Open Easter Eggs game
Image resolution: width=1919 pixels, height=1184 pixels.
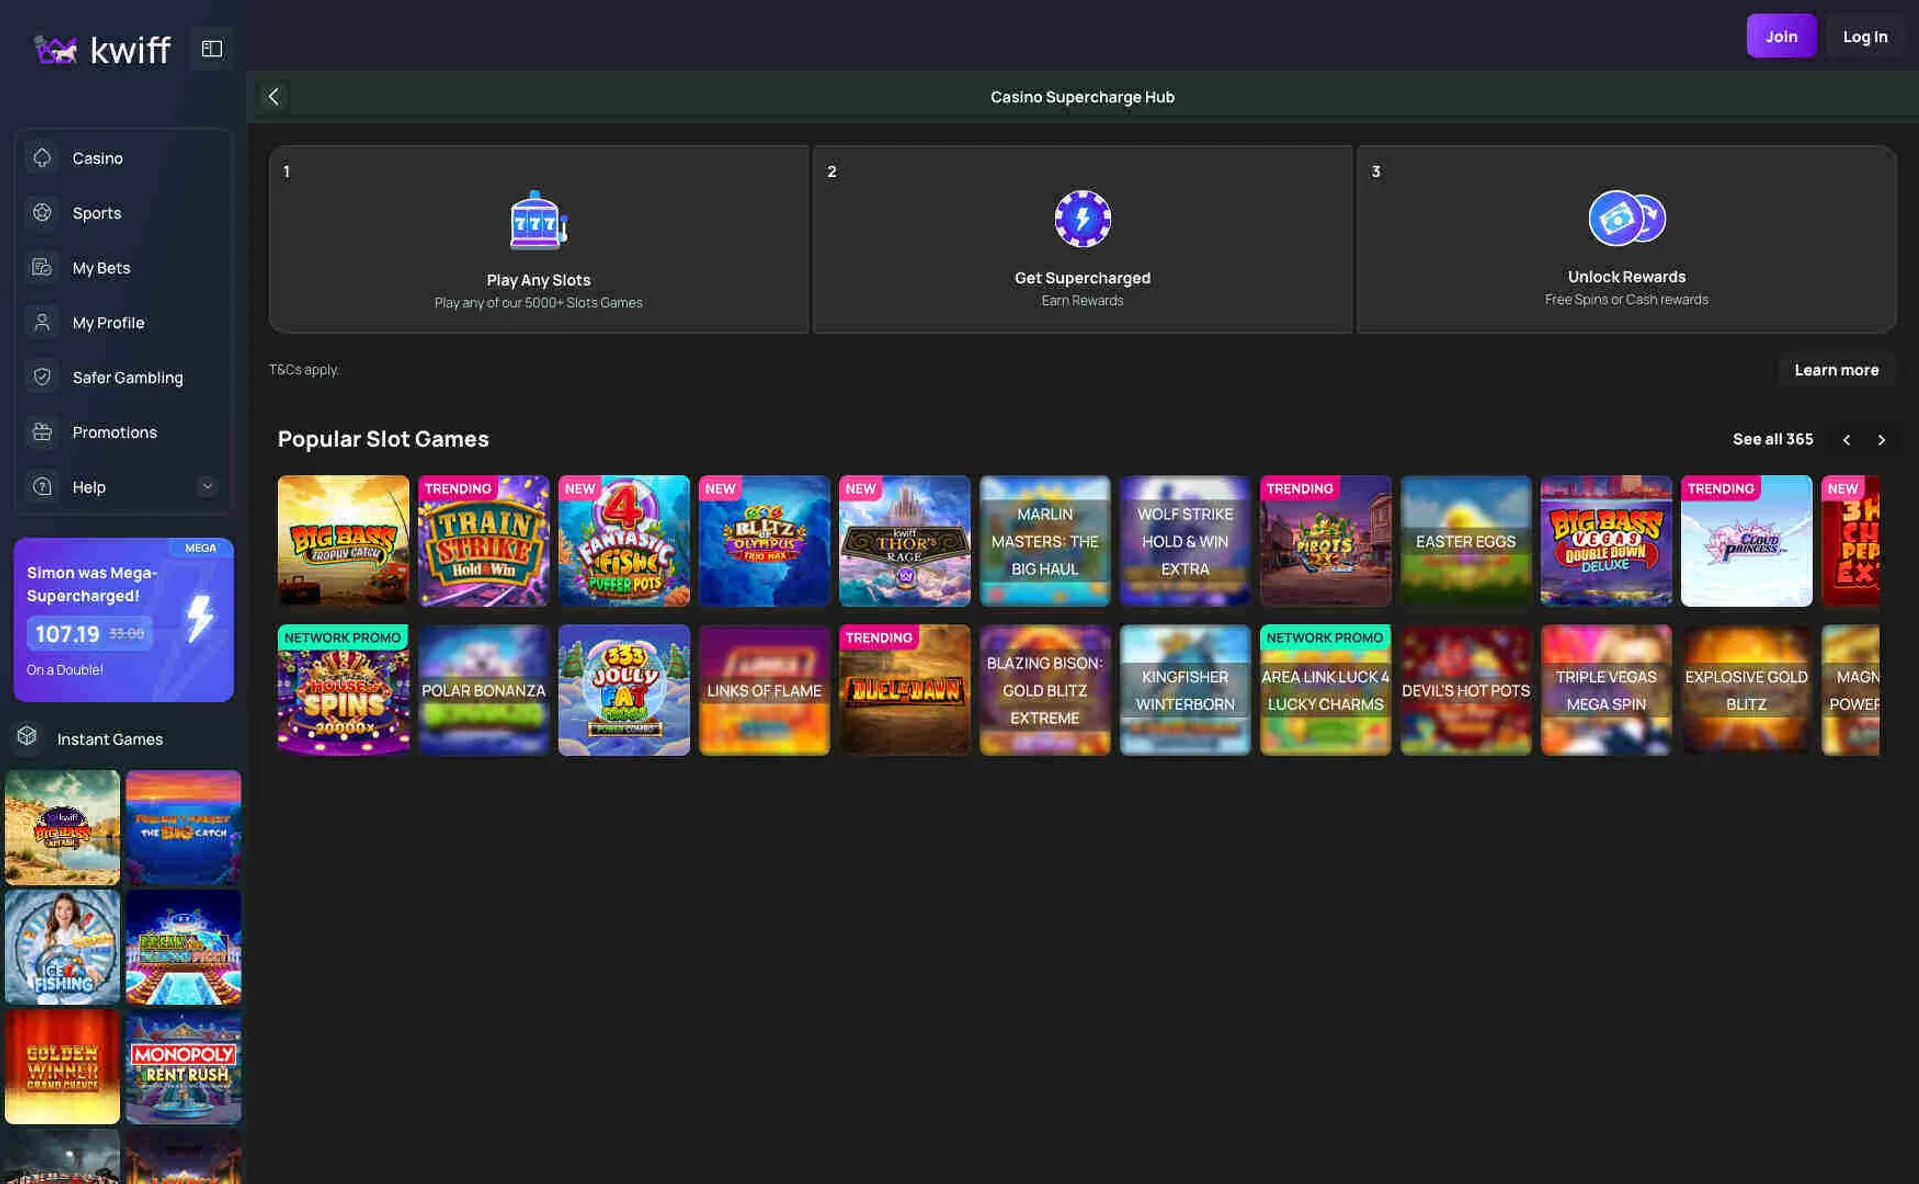pos(1465,541)
